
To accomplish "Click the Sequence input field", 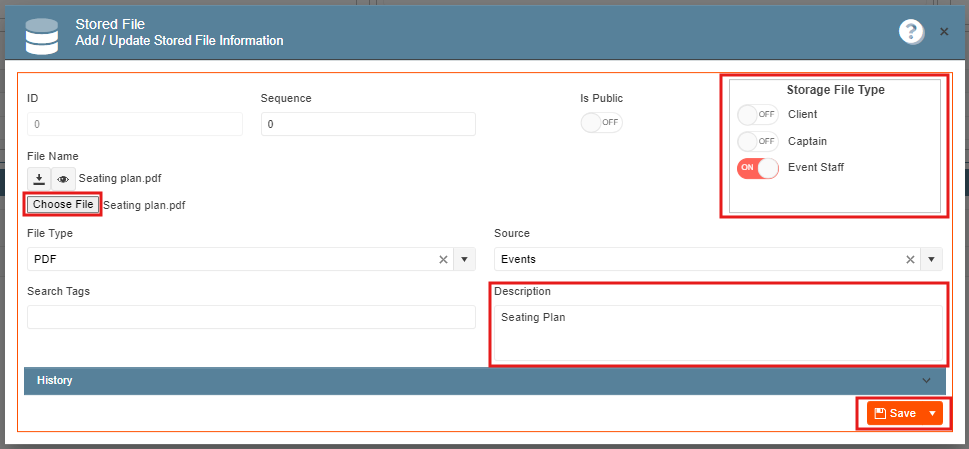I will coord(368,124).
